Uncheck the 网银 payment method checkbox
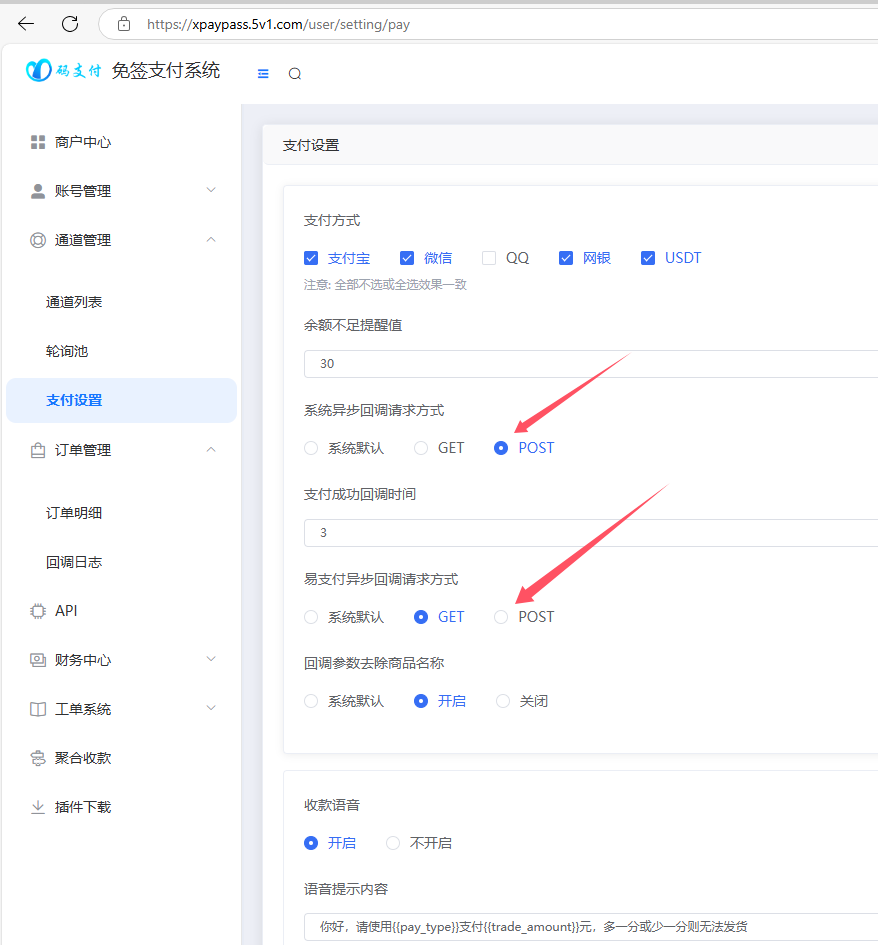Screen dimensions: 878x945 tap(566, 258)
